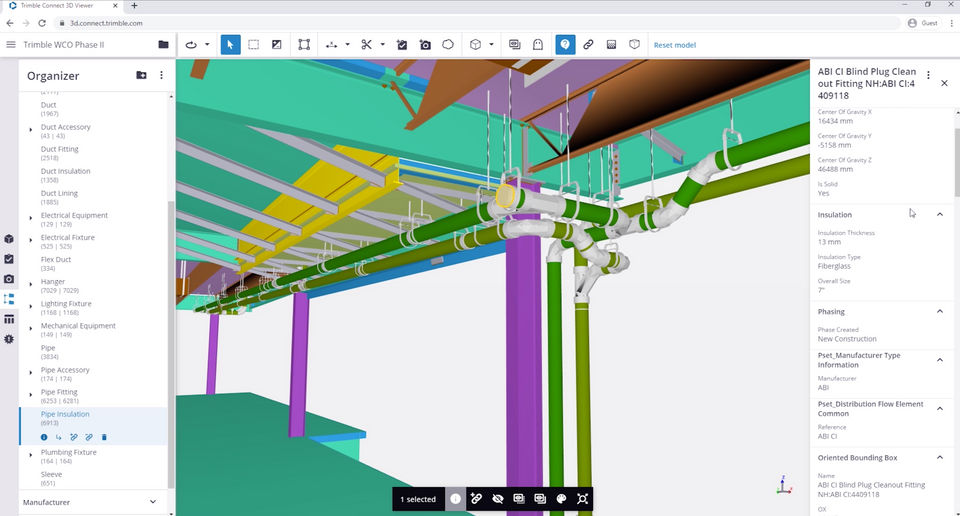The image size is (960, 516).
Task: Zoom to fit the selected object
Action: click(x=582, y=498)
